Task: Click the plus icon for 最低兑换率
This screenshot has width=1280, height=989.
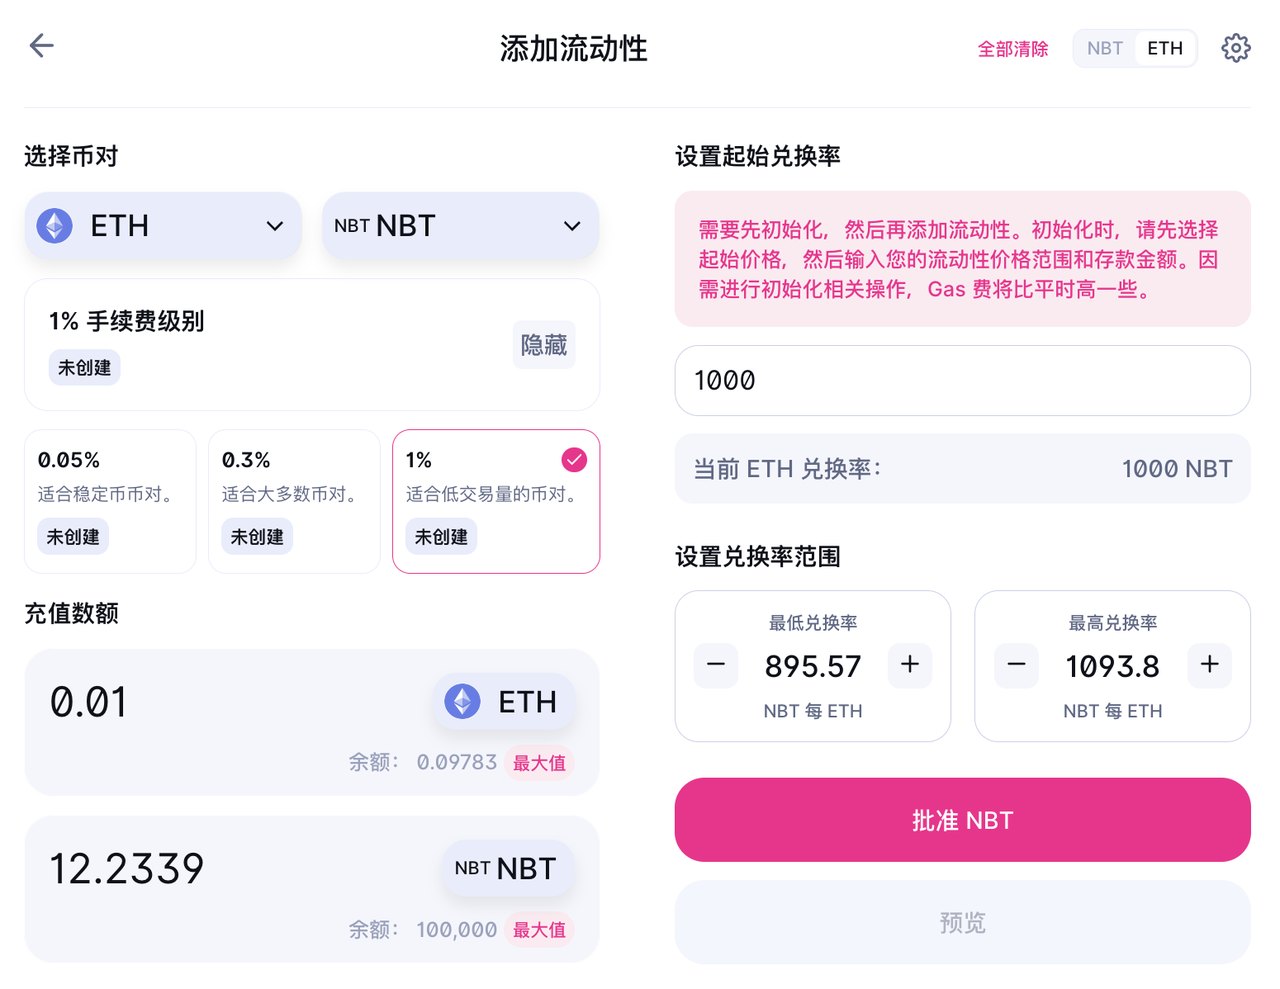Action: tap(910, 665)
